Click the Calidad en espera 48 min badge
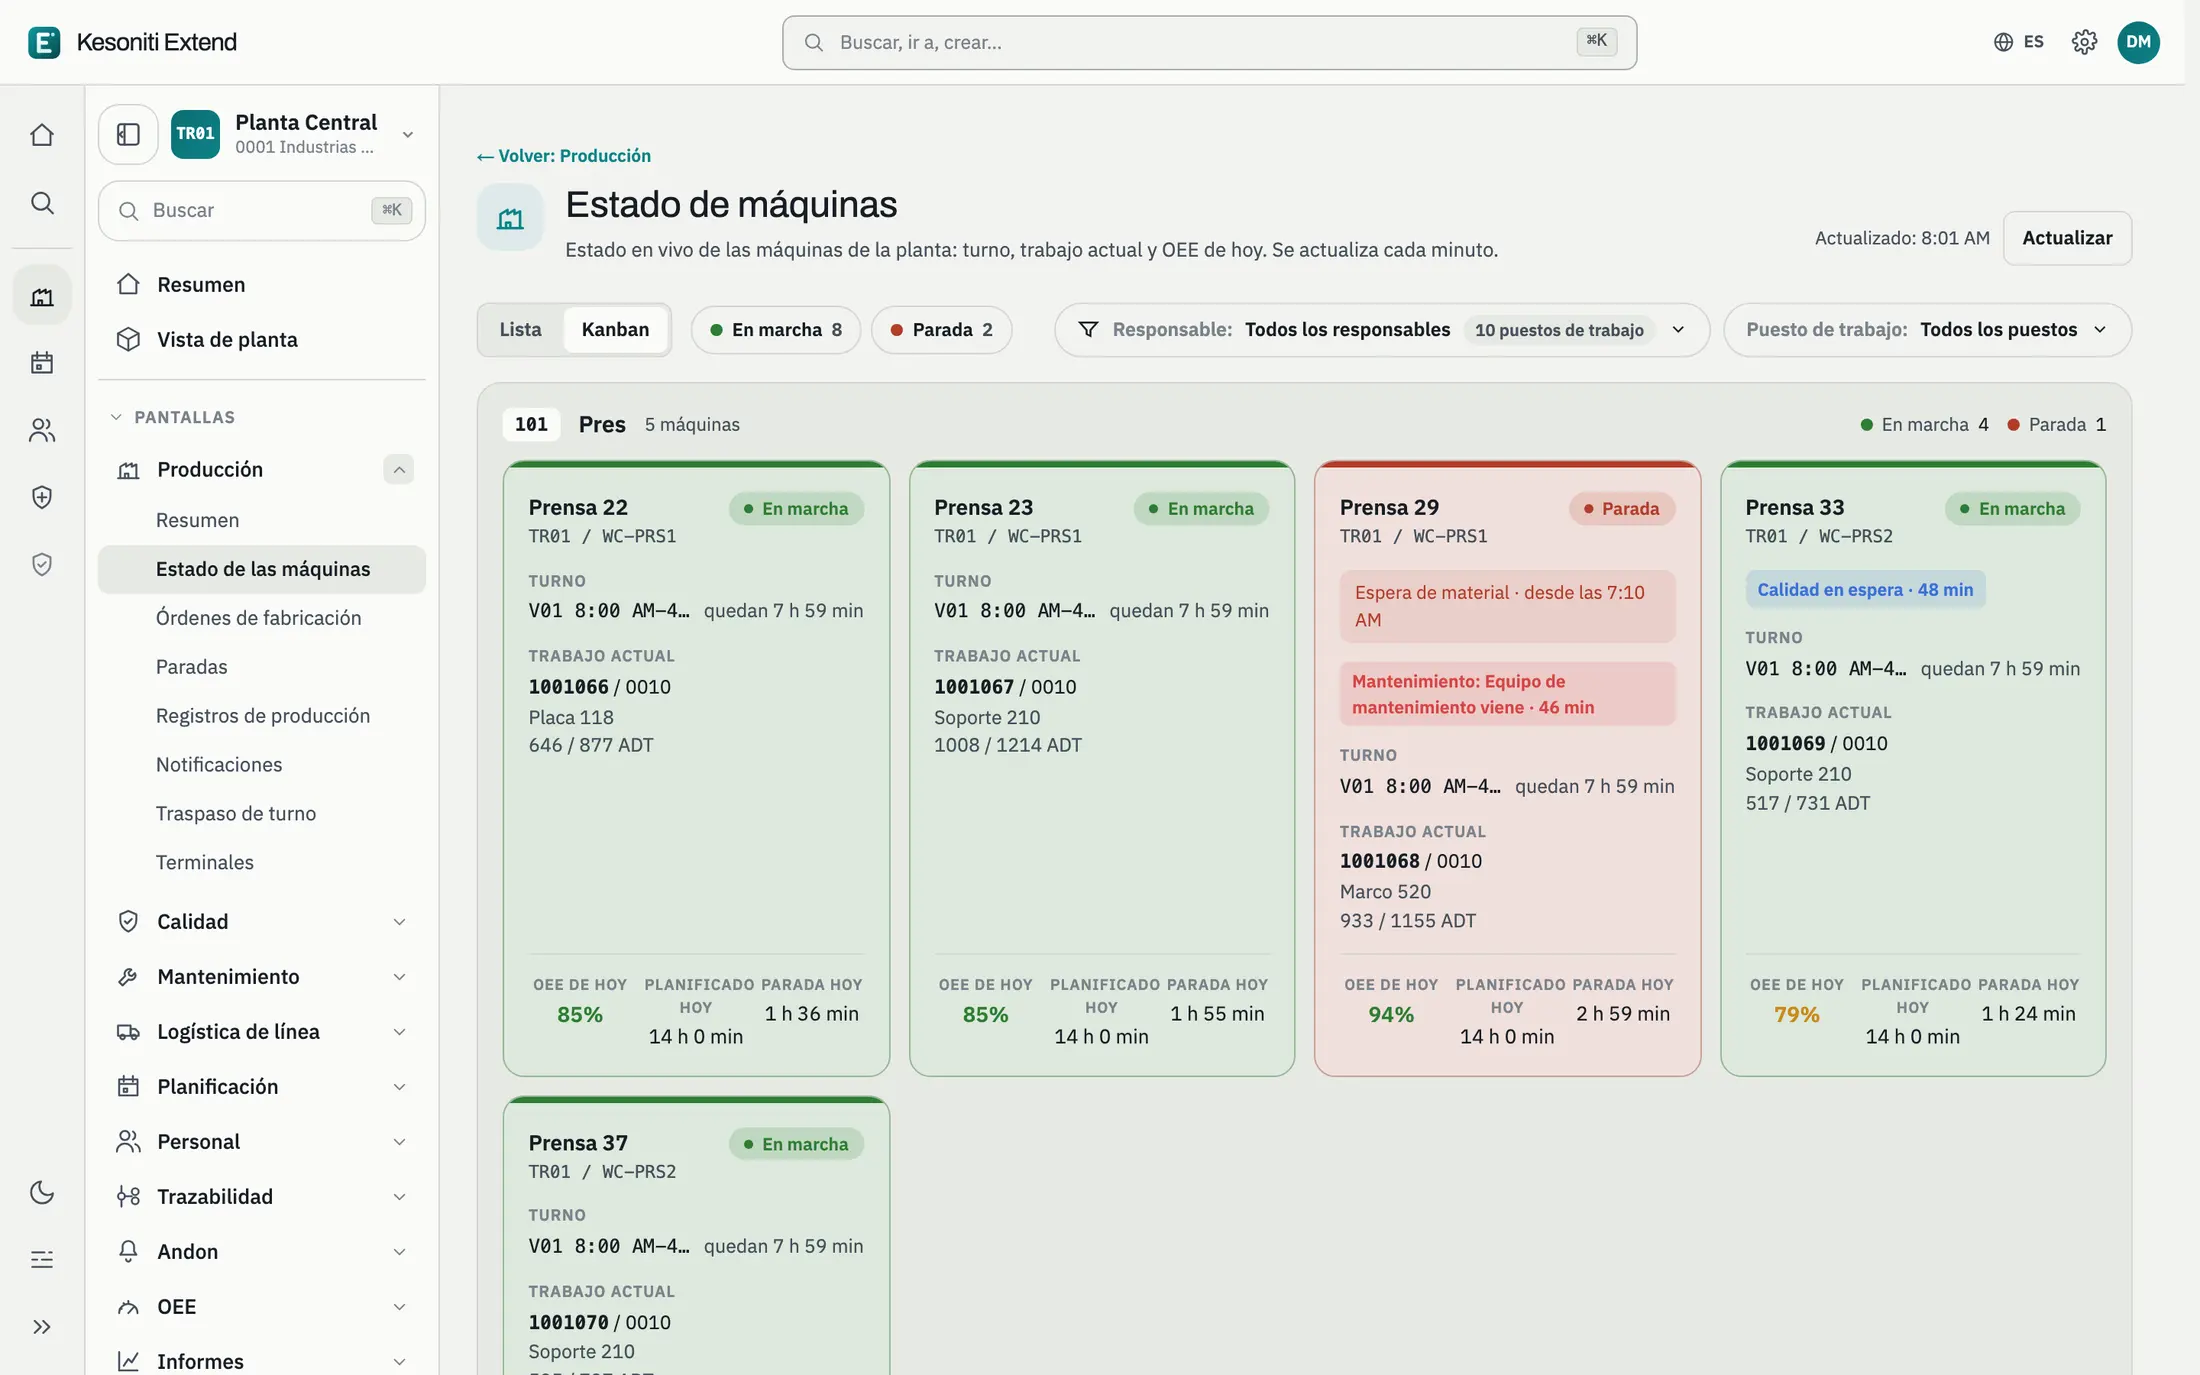Screen dimensions: 2200x1375 pos(1865,590)
